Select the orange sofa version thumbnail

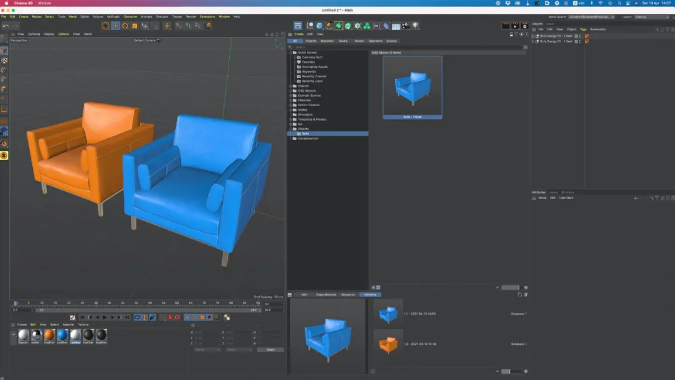[x=388, y=344]
